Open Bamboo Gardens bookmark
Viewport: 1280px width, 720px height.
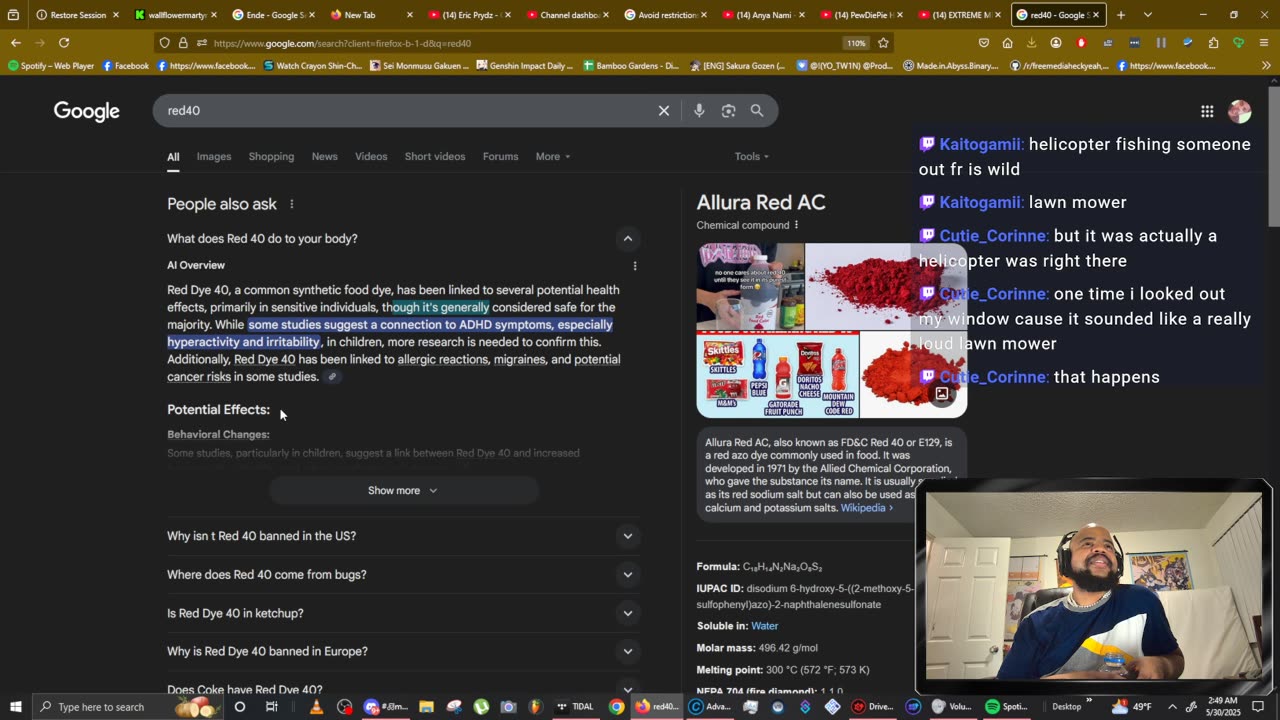(631, 66)
